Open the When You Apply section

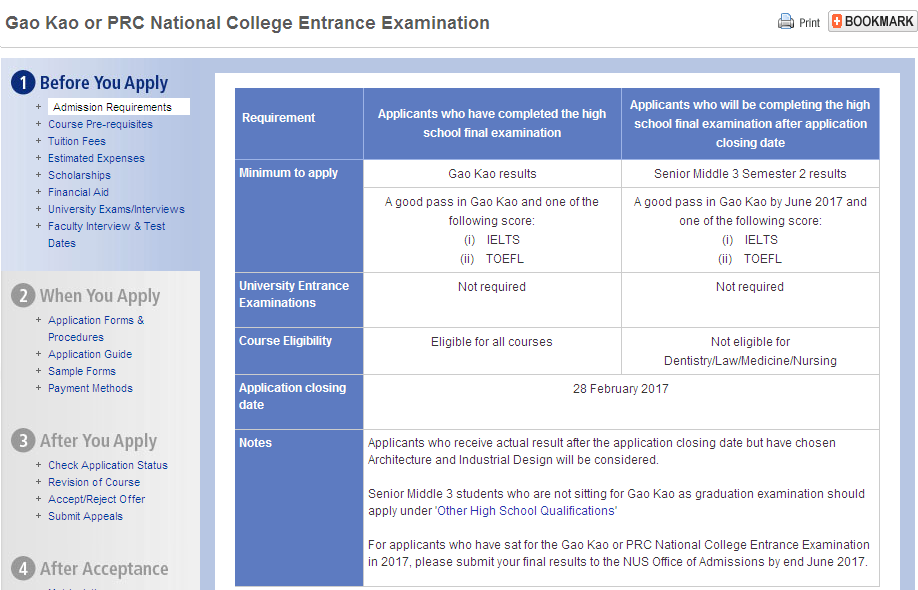tap(100, 296)
